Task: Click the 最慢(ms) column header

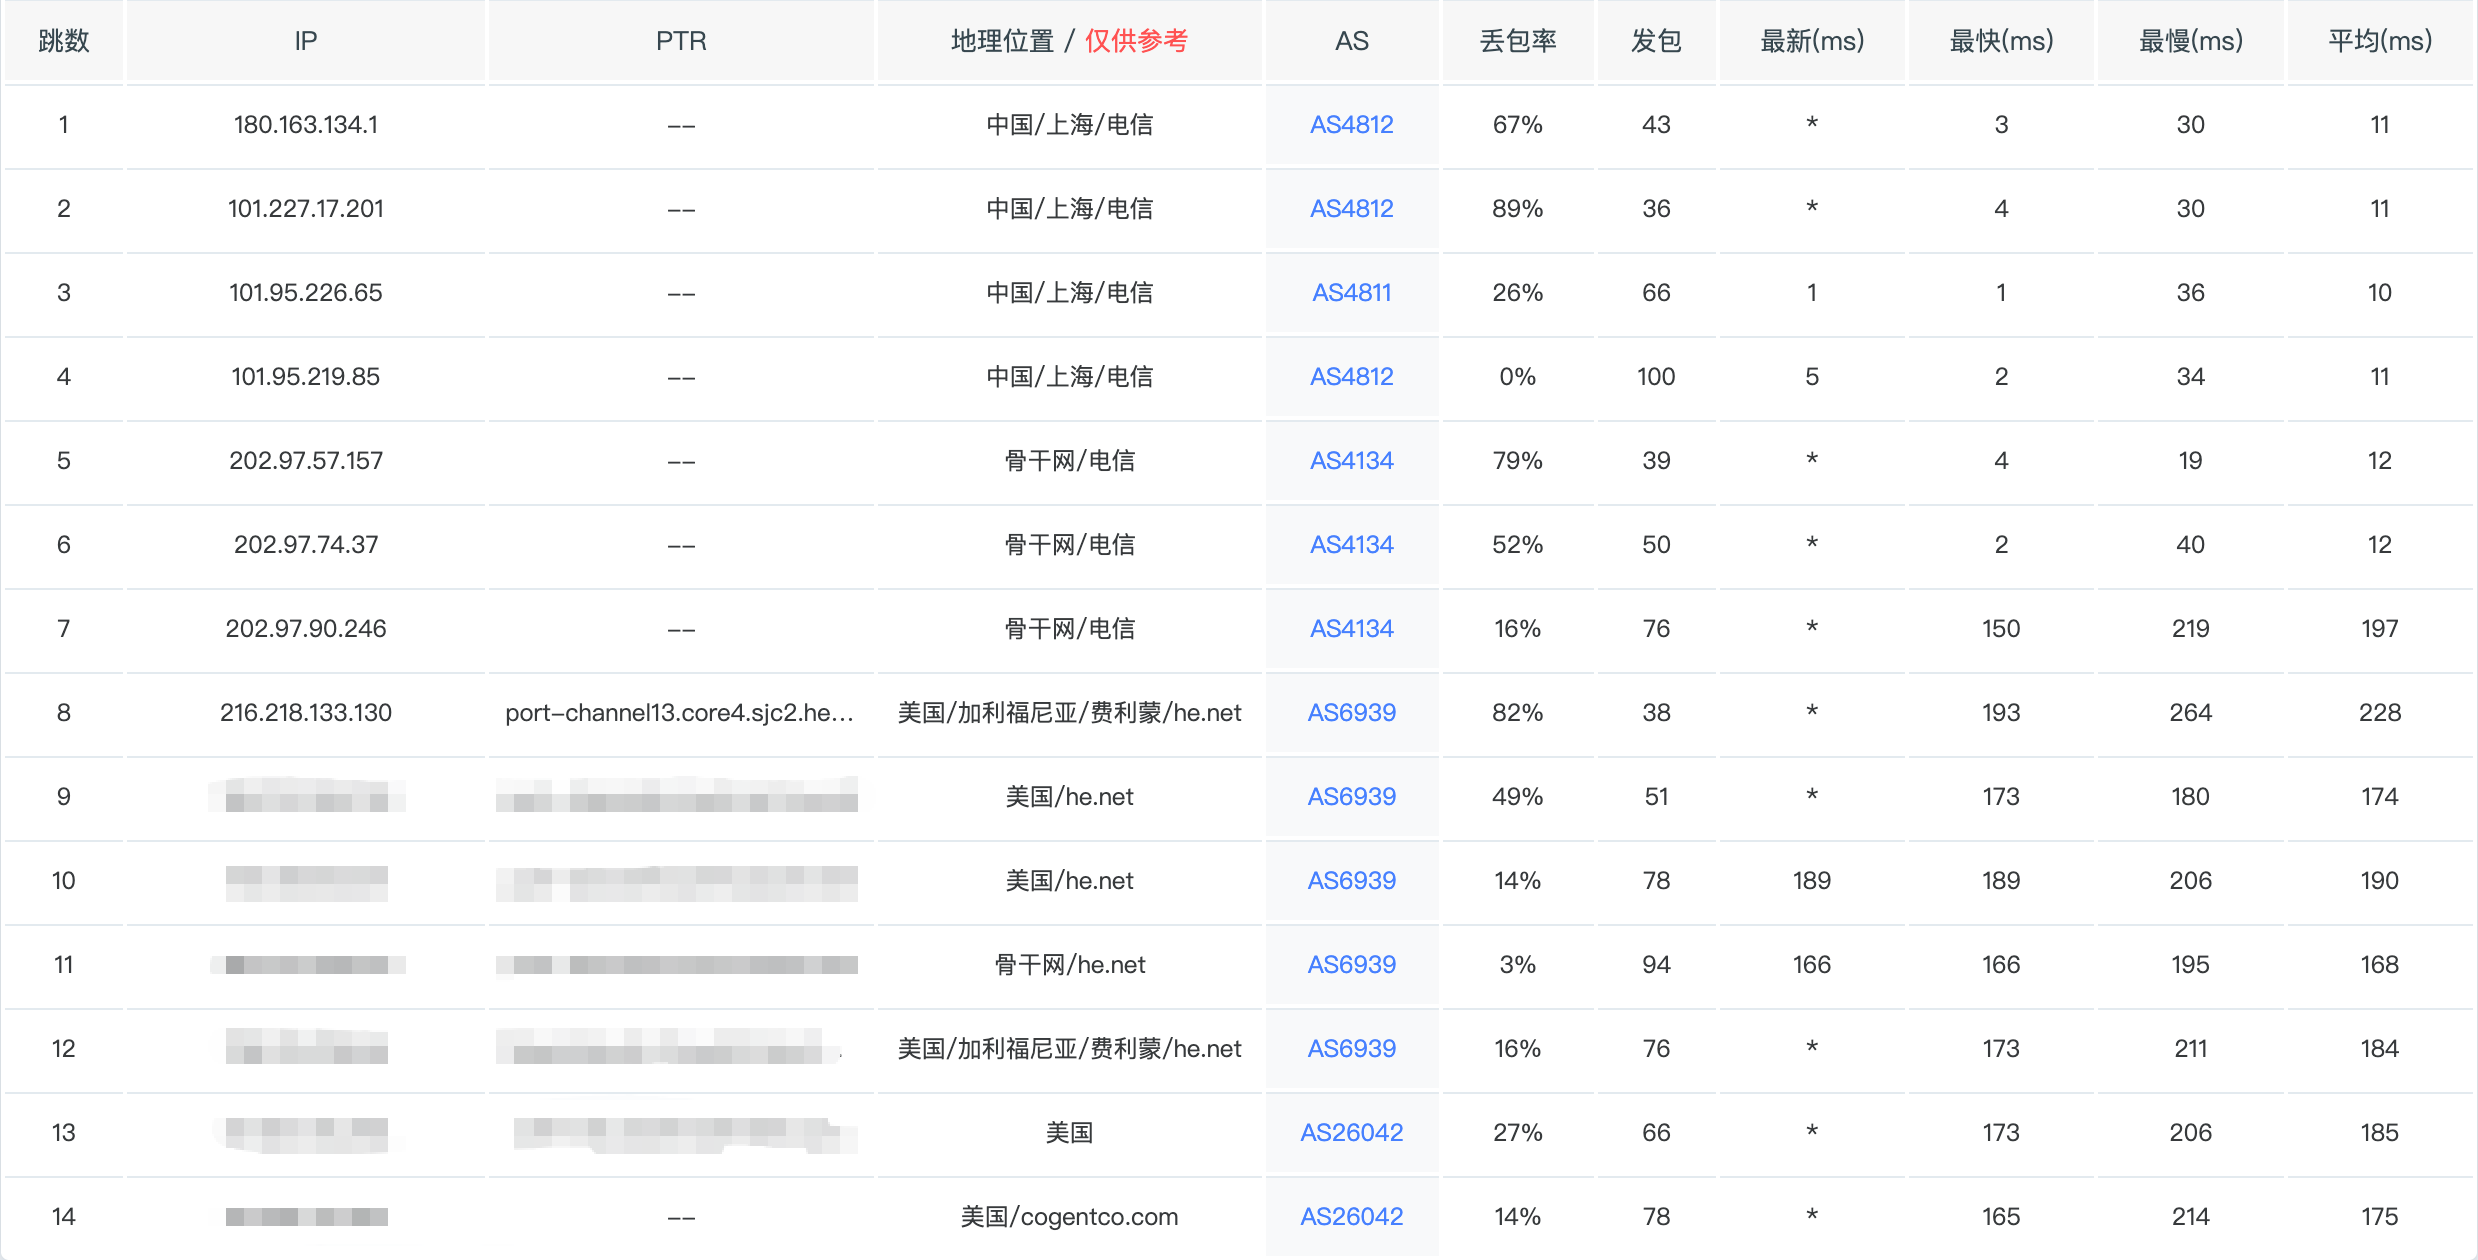Action: click(x=2190, y=41)
